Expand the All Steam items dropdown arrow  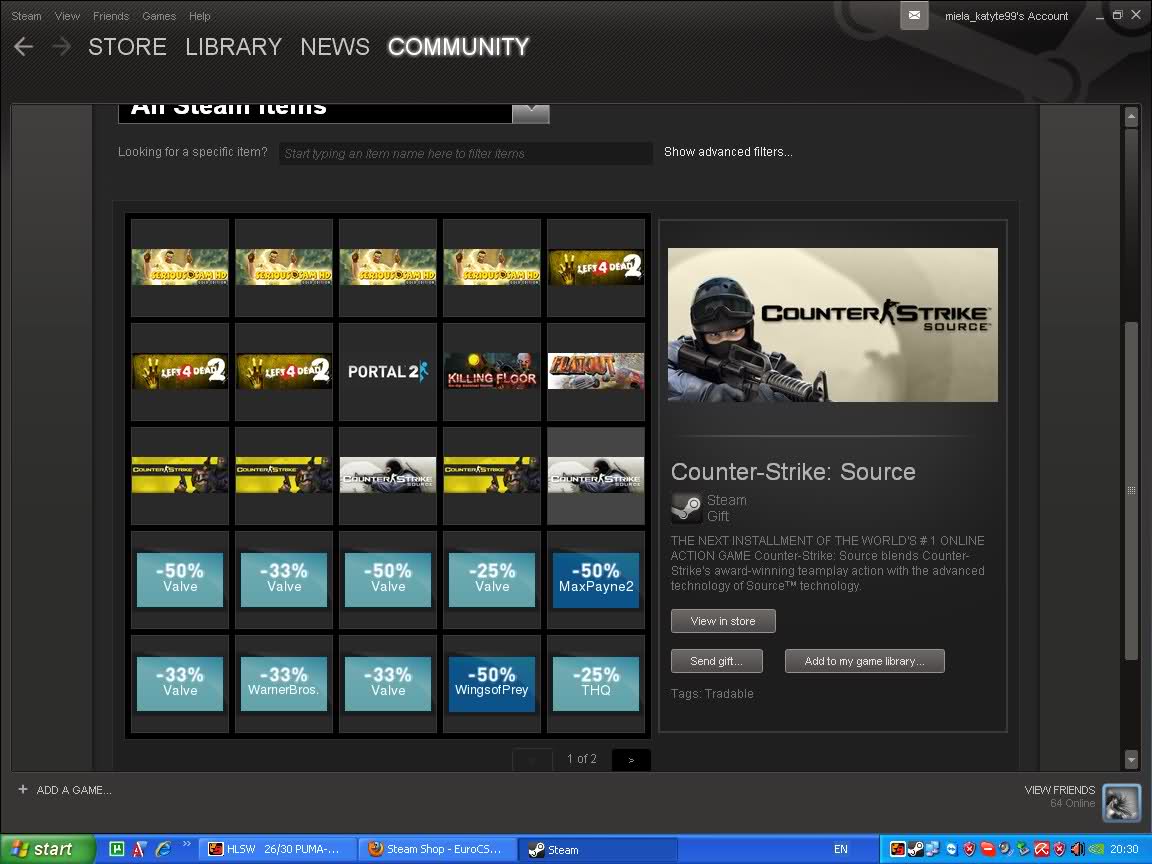530,113
